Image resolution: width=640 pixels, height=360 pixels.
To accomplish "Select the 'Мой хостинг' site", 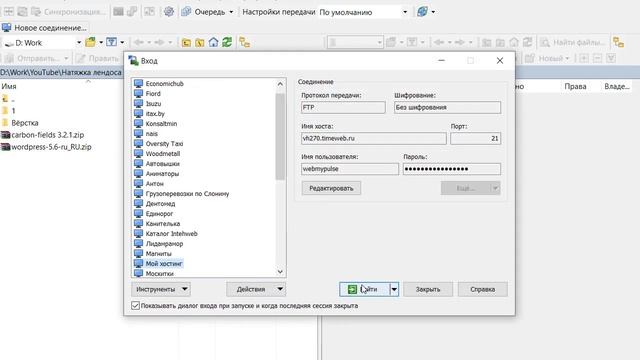I will (x=164, y=264).
